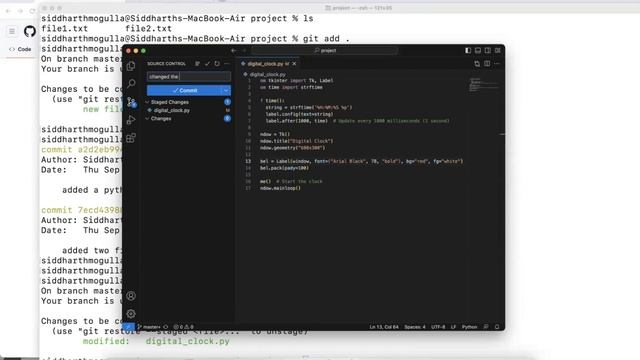The height and width of the screenshot is (360, 640).
Task: Go forward using title bar arrow
Action: (244, 51)
